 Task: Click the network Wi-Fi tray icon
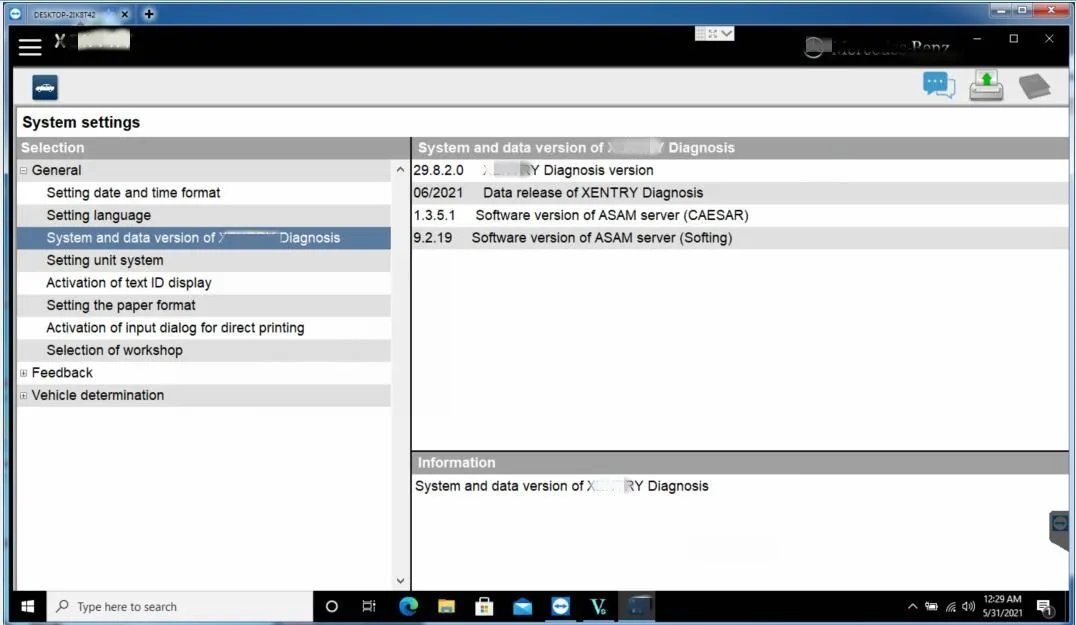(x=950, y=606)
